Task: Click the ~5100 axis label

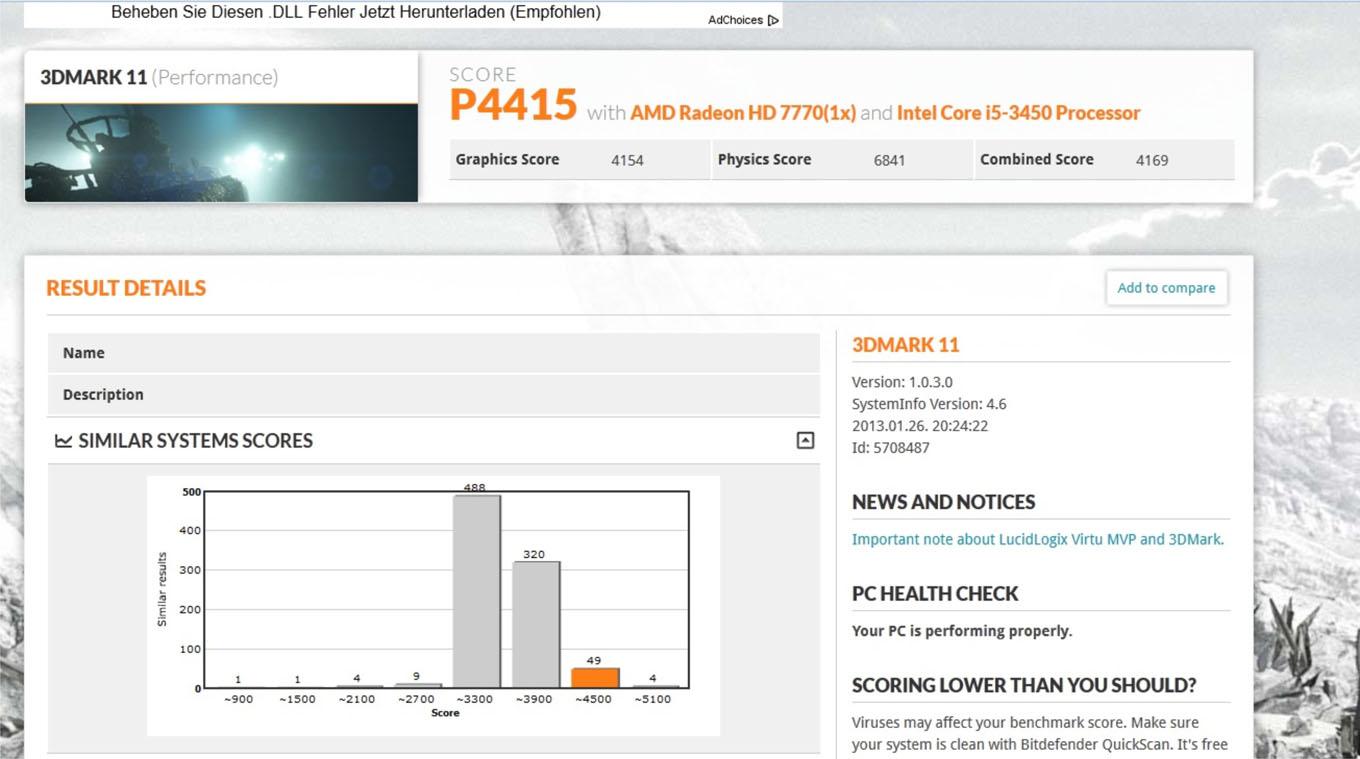Action: pos(654,699)
